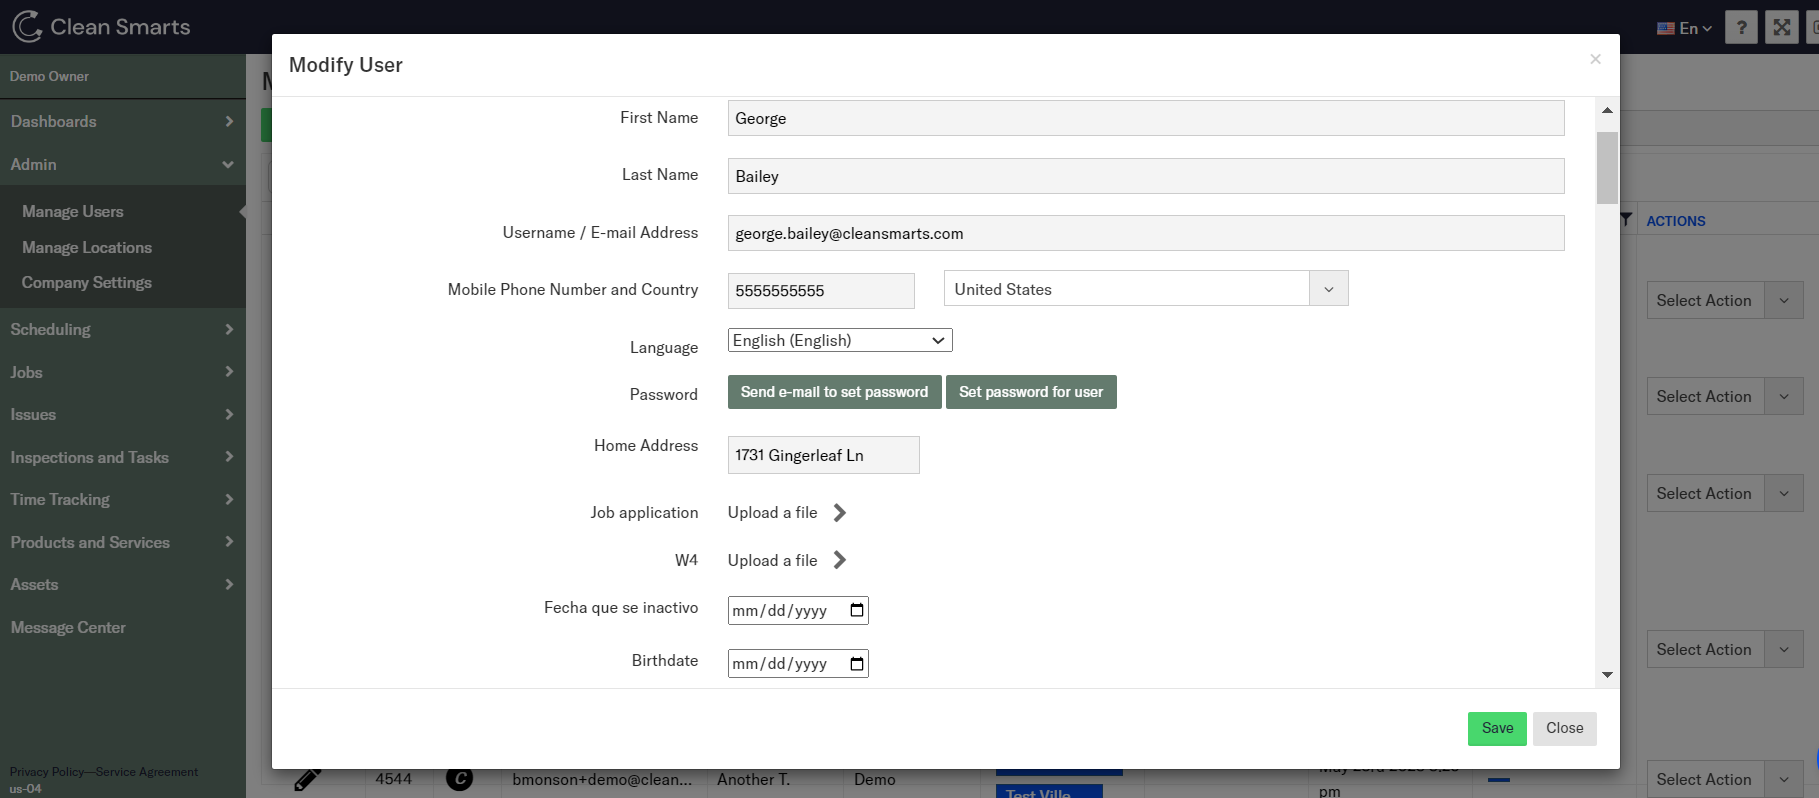Expand the En language selector
This screenshot has width=1819, height=798.
tap(1685, 28)
